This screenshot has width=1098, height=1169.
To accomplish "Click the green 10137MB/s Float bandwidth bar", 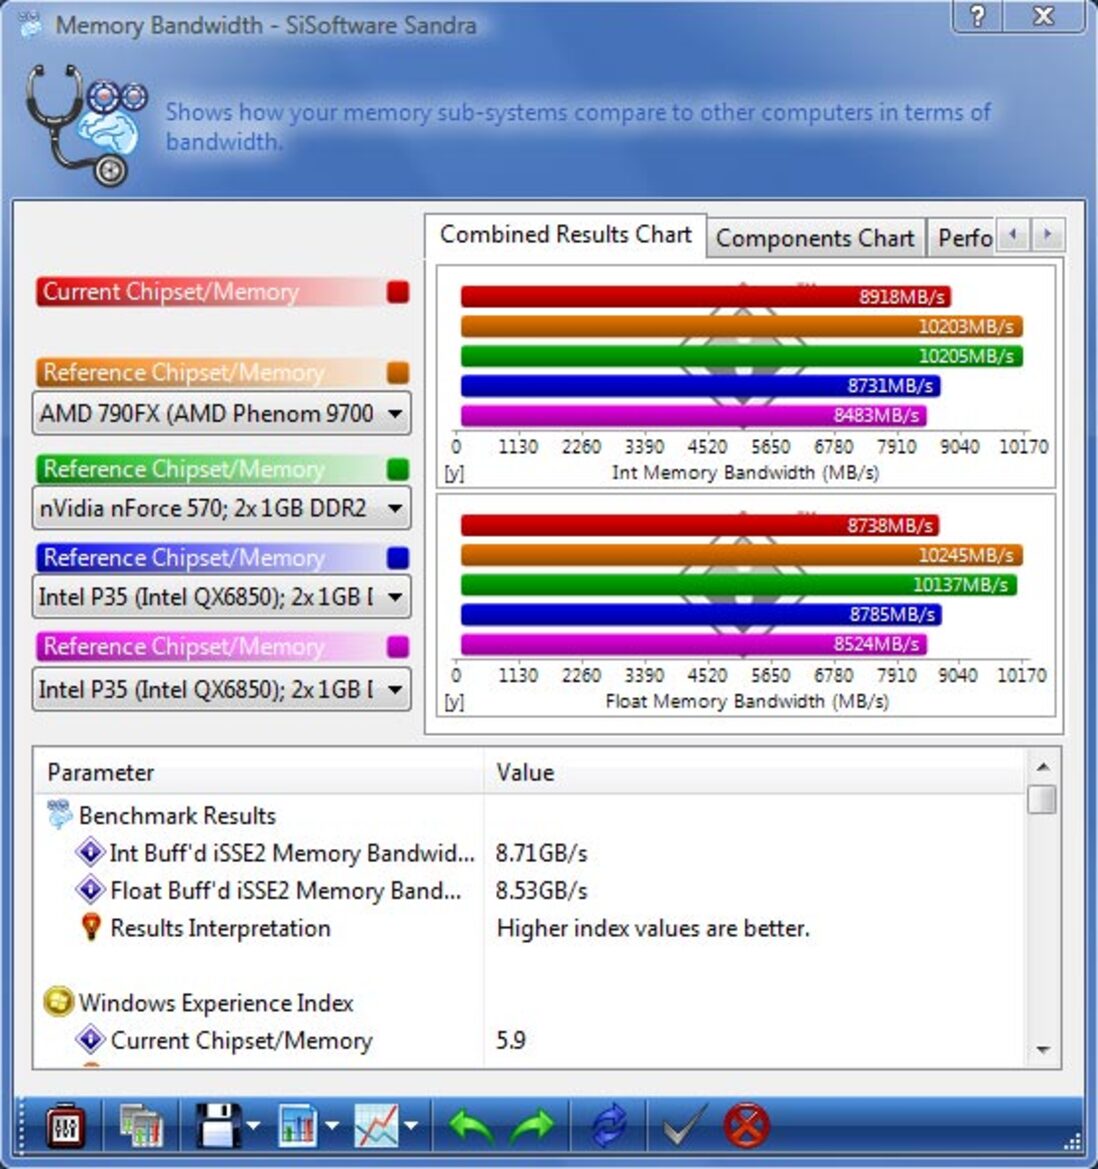I will click(x=739, y=585).
